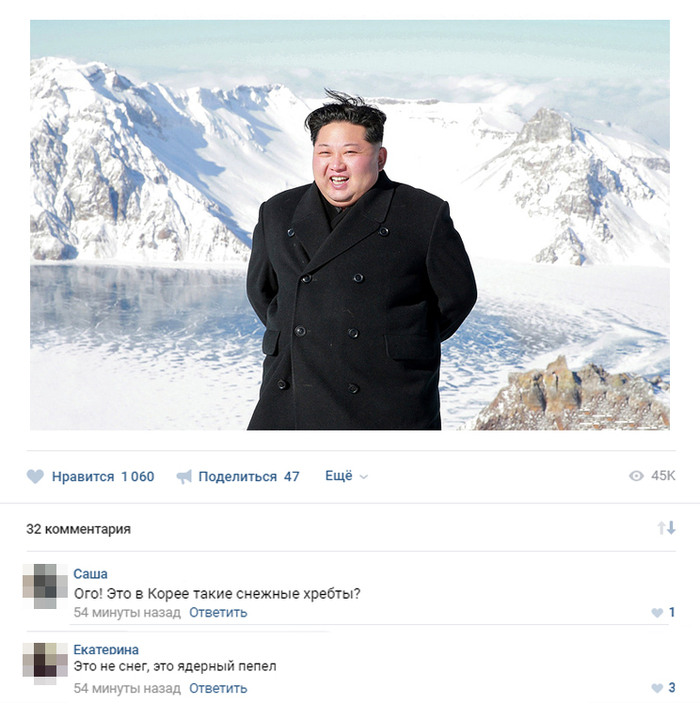Open Саша's pixelated avatar

click(45, 586)
